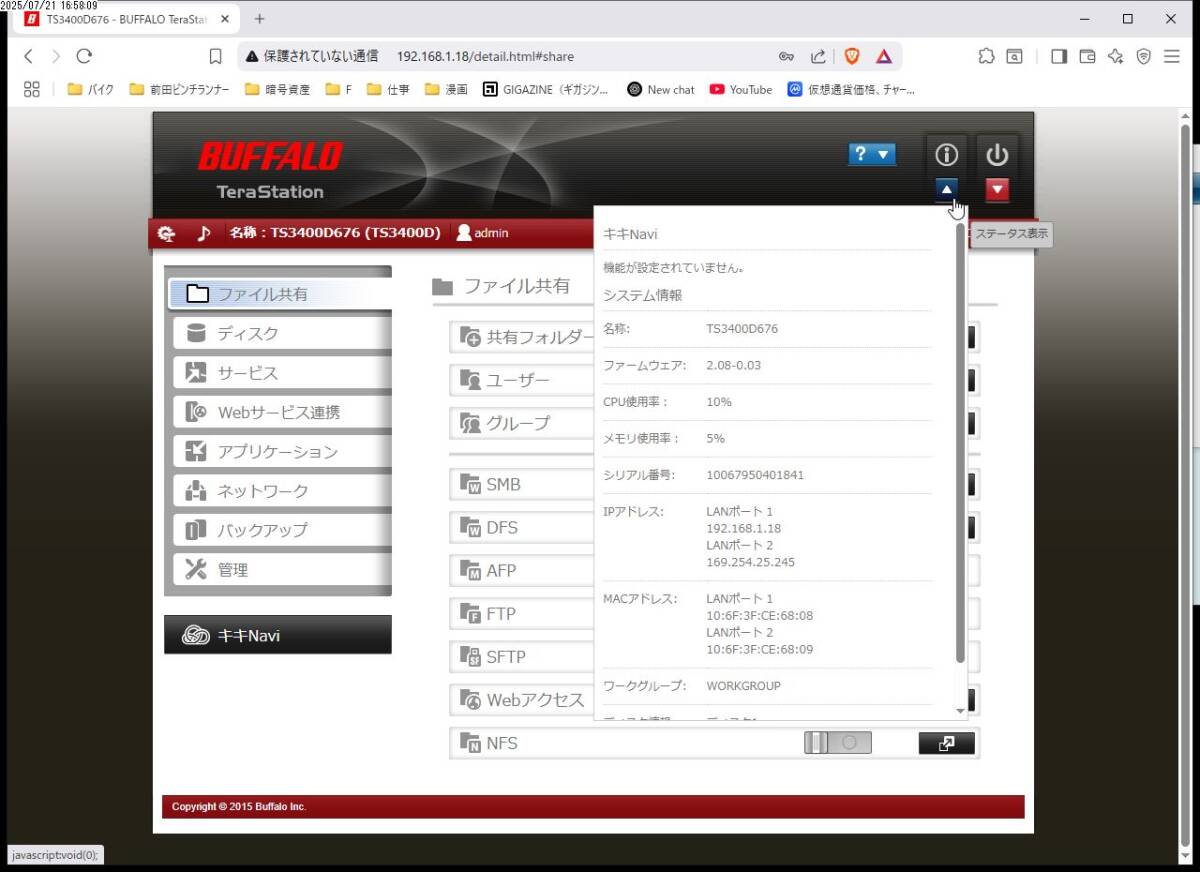Image resolution: width=1200 pixels, height=872 pixels.
Task: Click browser back arrow
Action: tap(28, 56)
